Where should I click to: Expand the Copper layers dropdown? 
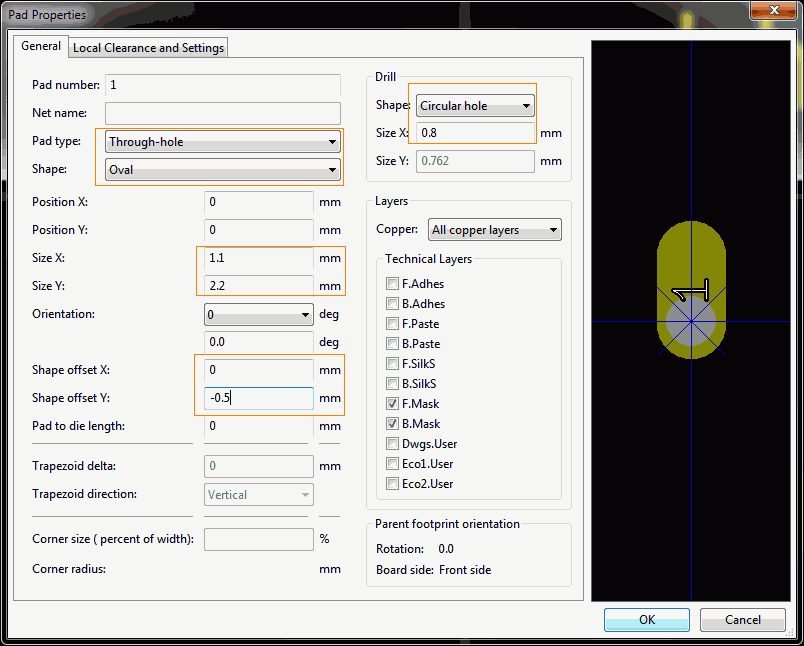pyautogui.click(x=494, y=230)
